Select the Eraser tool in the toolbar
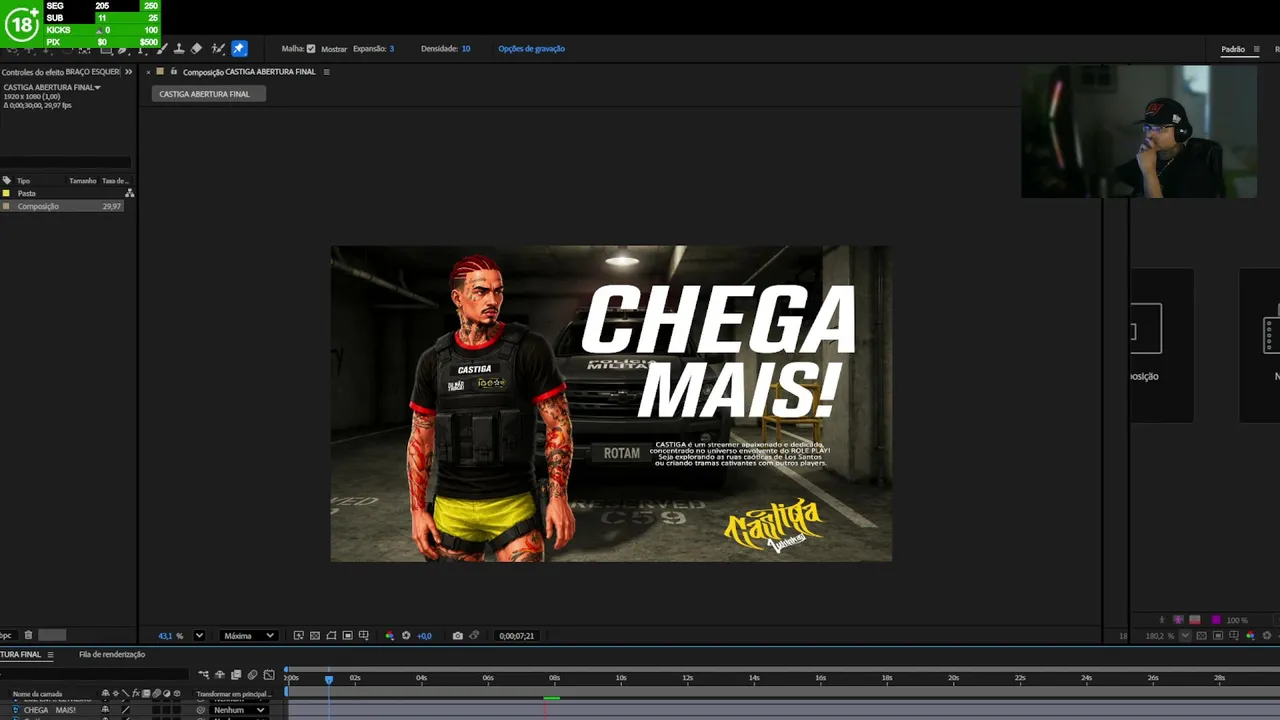Image resolution: width=1280 pixels, height=720 pixels. click(196, 48)
